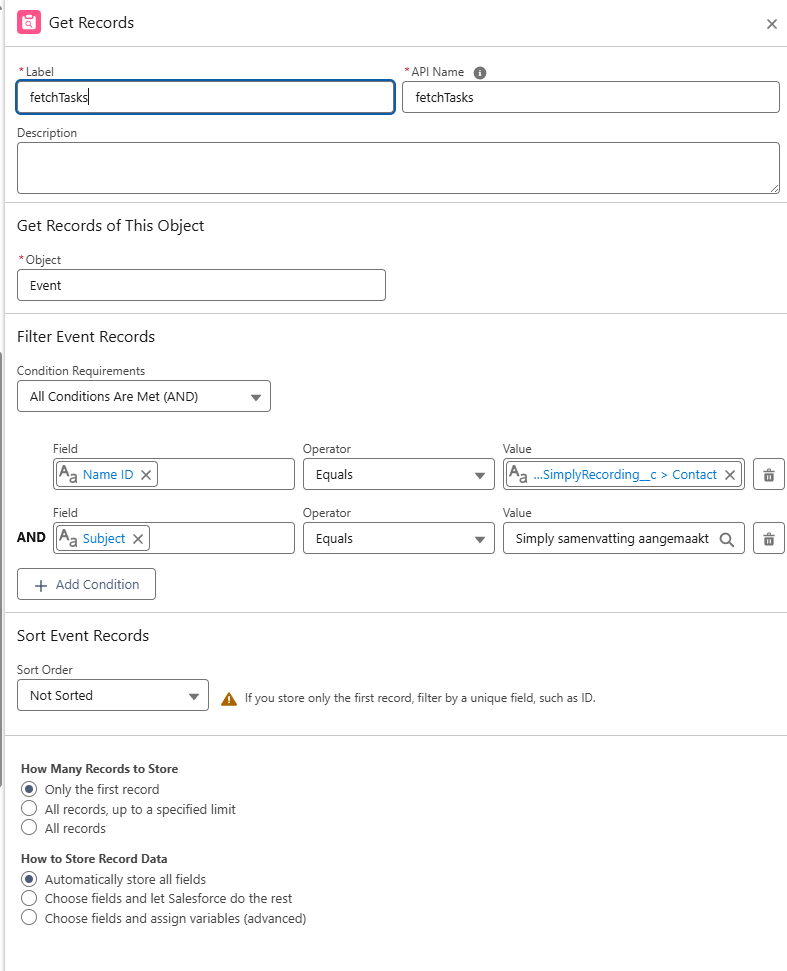The image size is (787, 971).
Task: Choose fields and assign variables (advanced)
Action: point(29,917)
